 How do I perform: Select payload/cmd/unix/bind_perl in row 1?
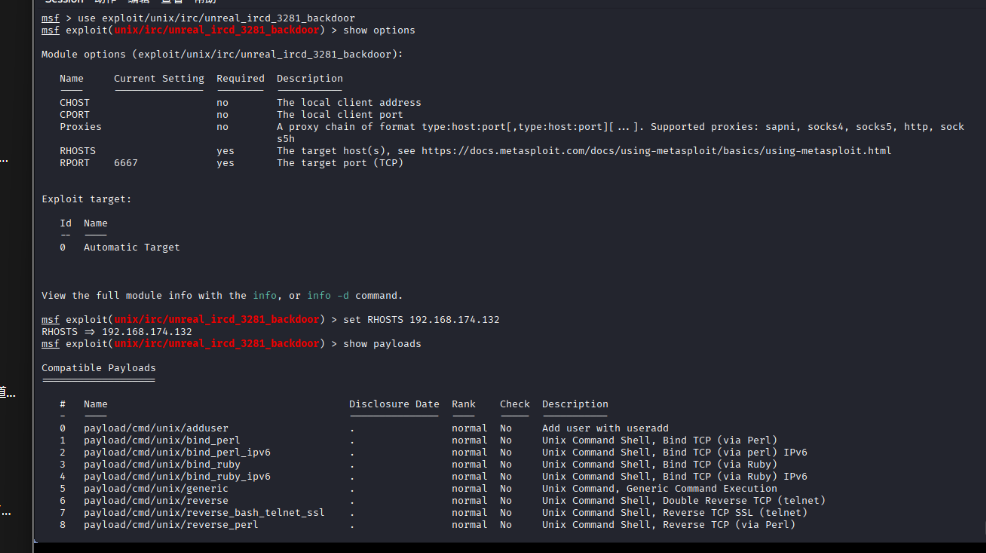(162, 440)
